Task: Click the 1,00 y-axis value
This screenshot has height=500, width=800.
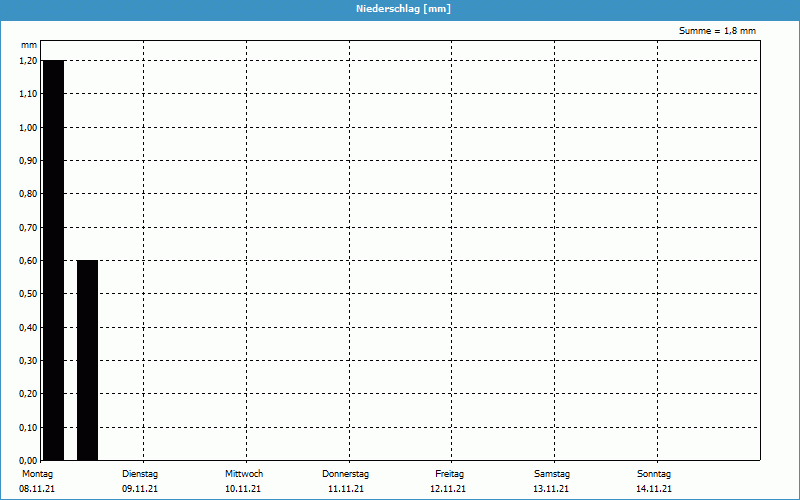Action: coord(28,128)
